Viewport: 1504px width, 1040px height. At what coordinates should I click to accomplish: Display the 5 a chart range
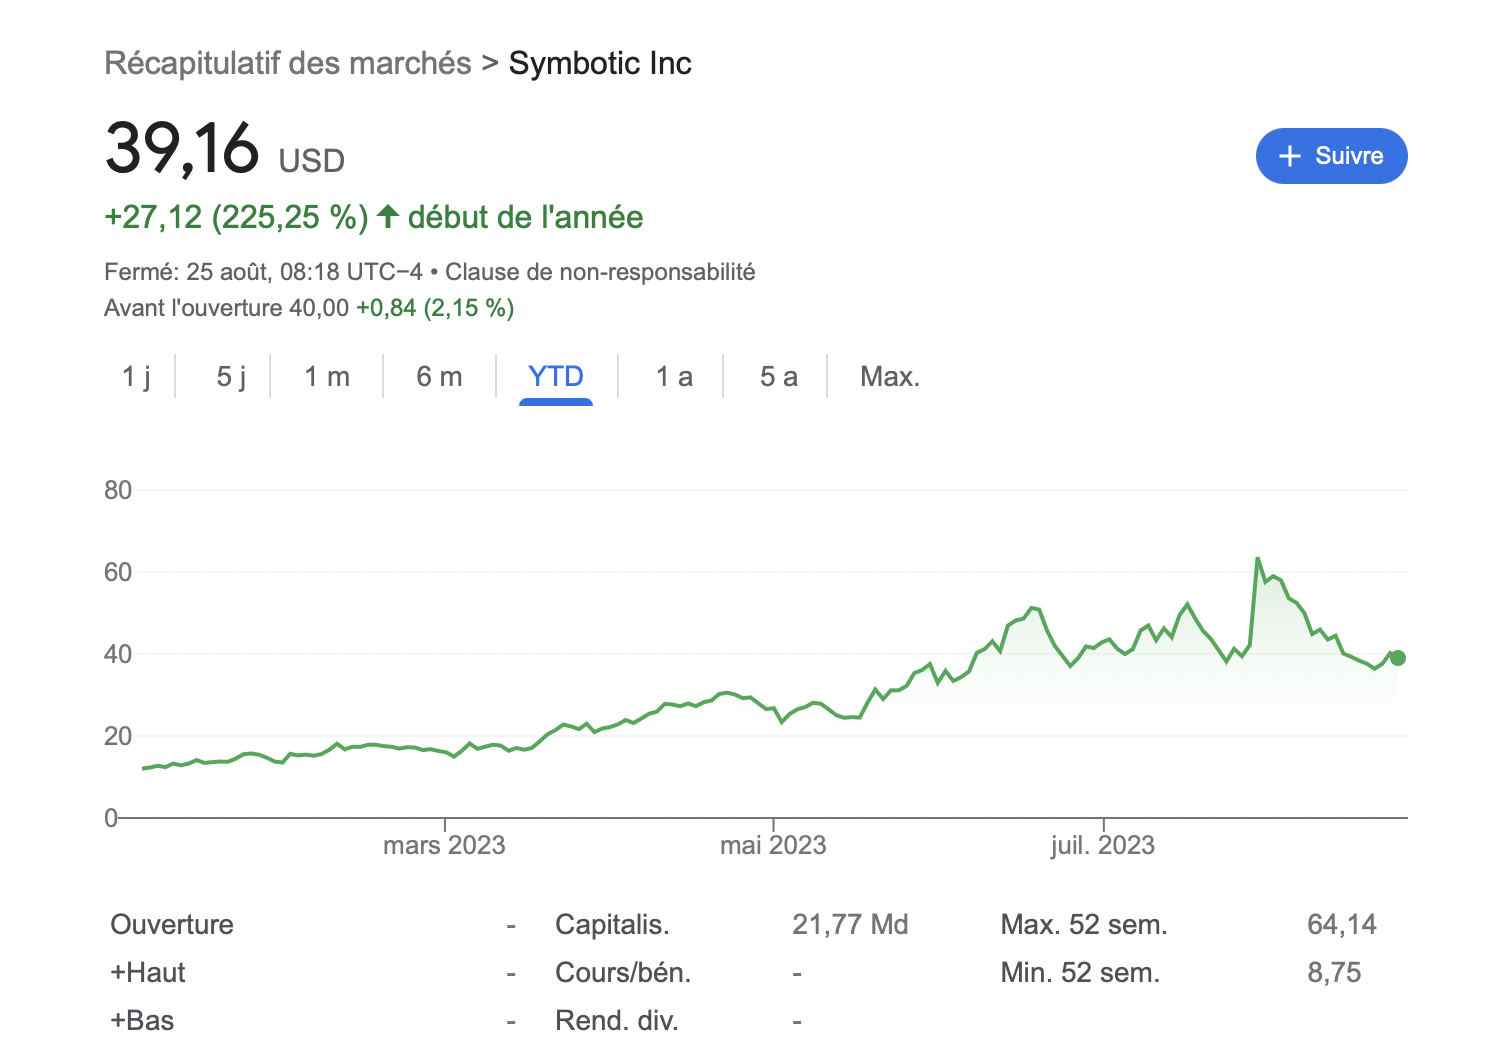click(x=778, y=376)
